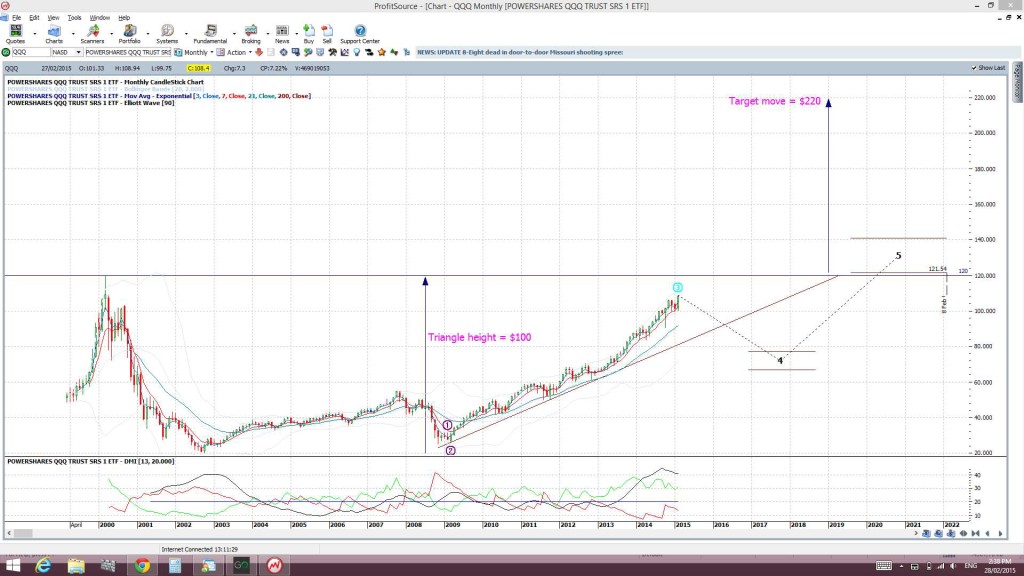Image resolution: width=1024 pixels, height=576 pixels.
Task: Open File Explorer from the taskbar
Action: tap(76, 566)
